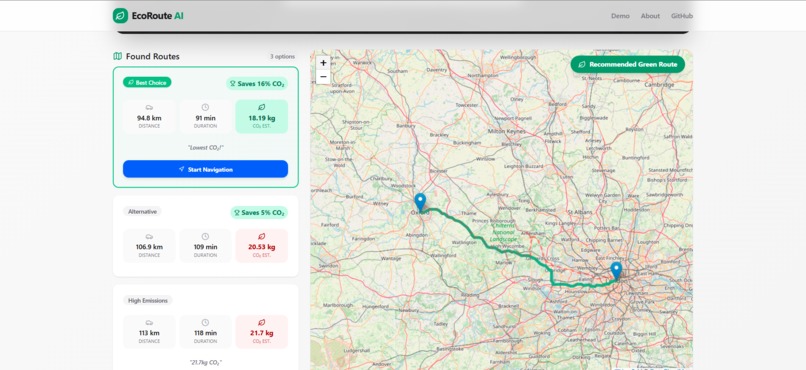Click the clock icon above 118 min

click(205, 323)
